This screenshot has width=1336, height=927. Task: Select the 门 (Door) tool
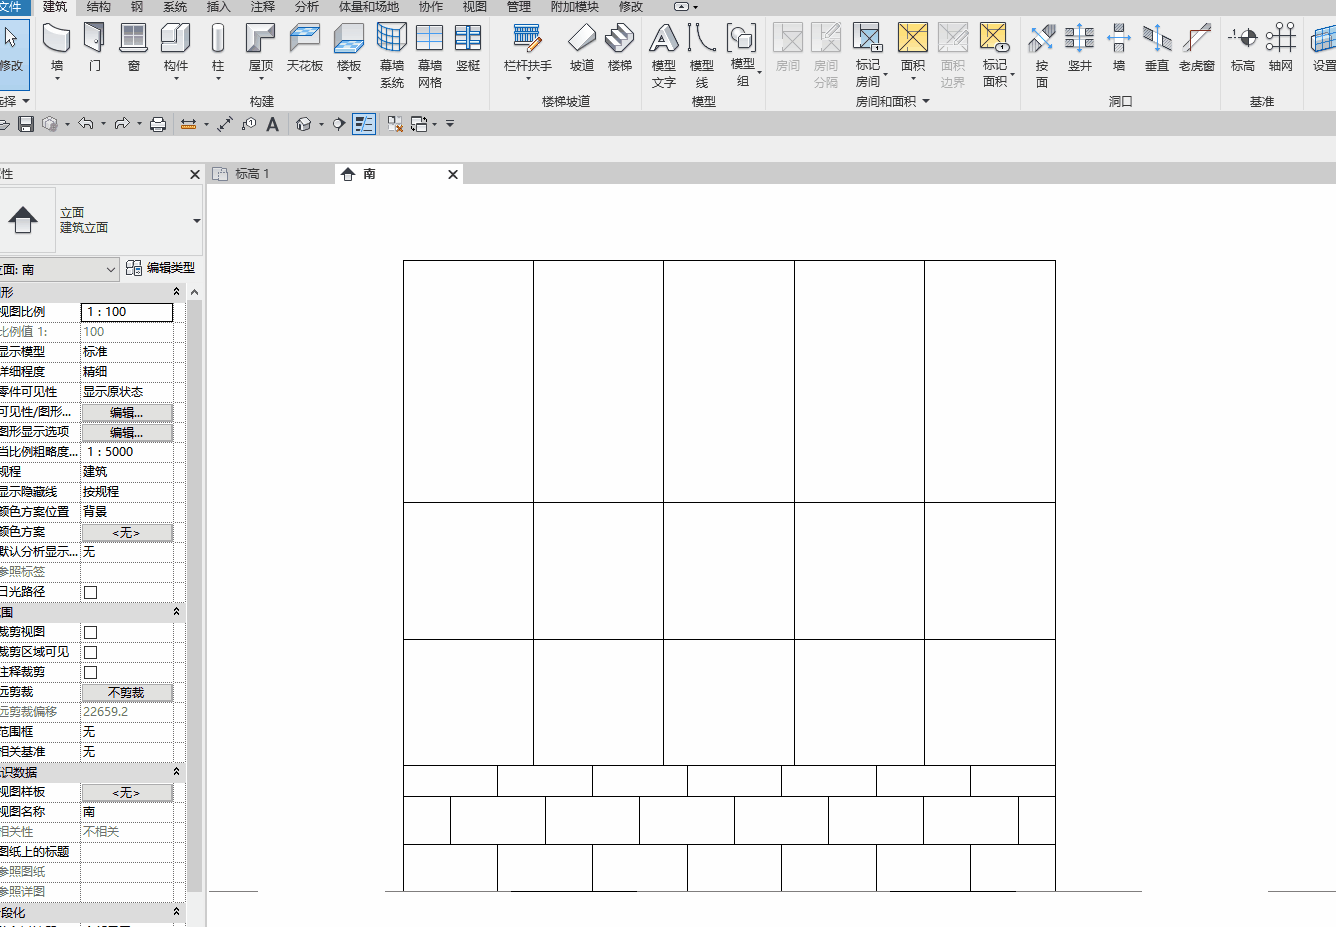click(95, 48)
